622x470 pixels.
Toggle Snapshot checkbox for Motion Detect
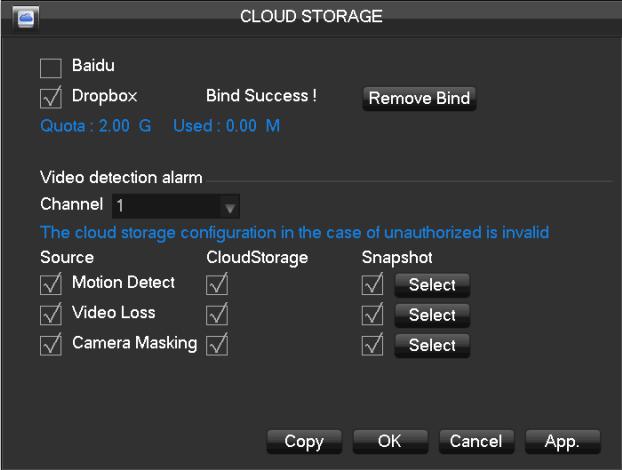372,284
